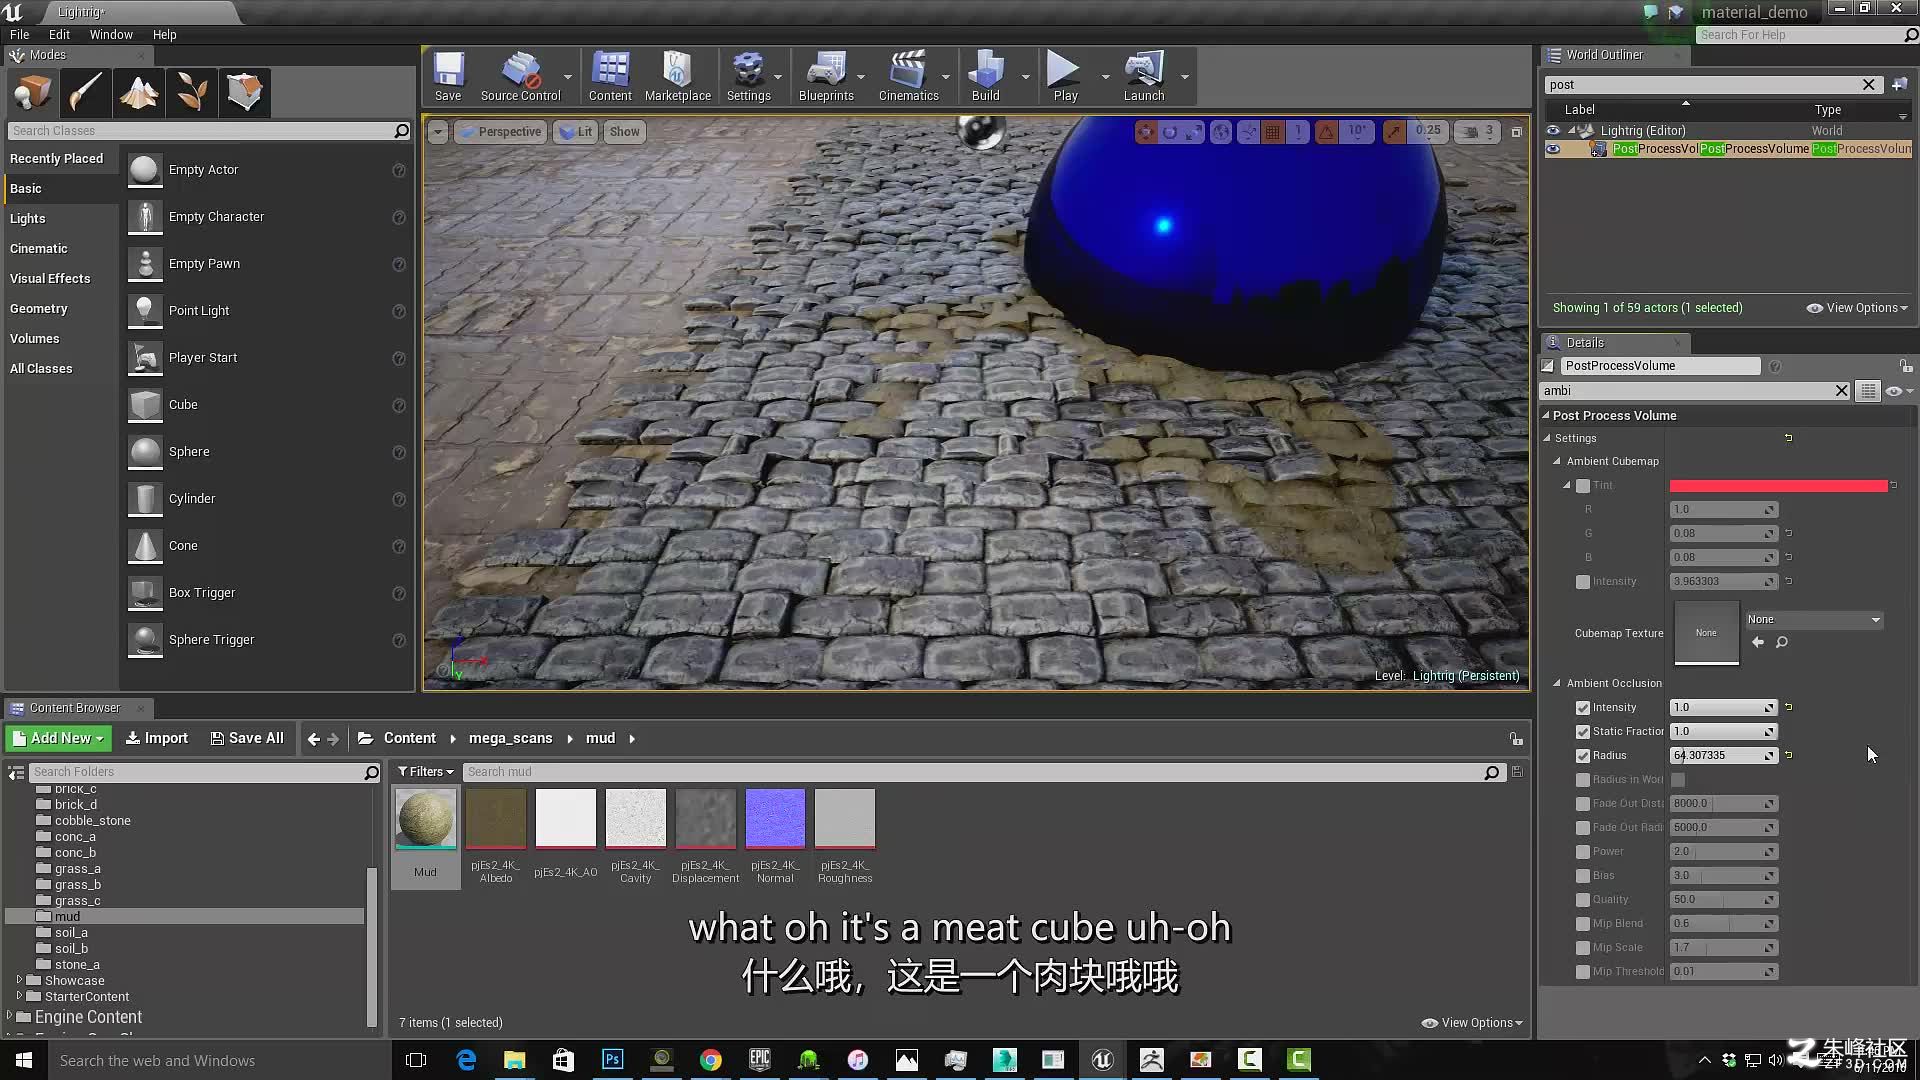The image size is (1920, 1080).
Task: Open the File menu
Action: [19, 34]
